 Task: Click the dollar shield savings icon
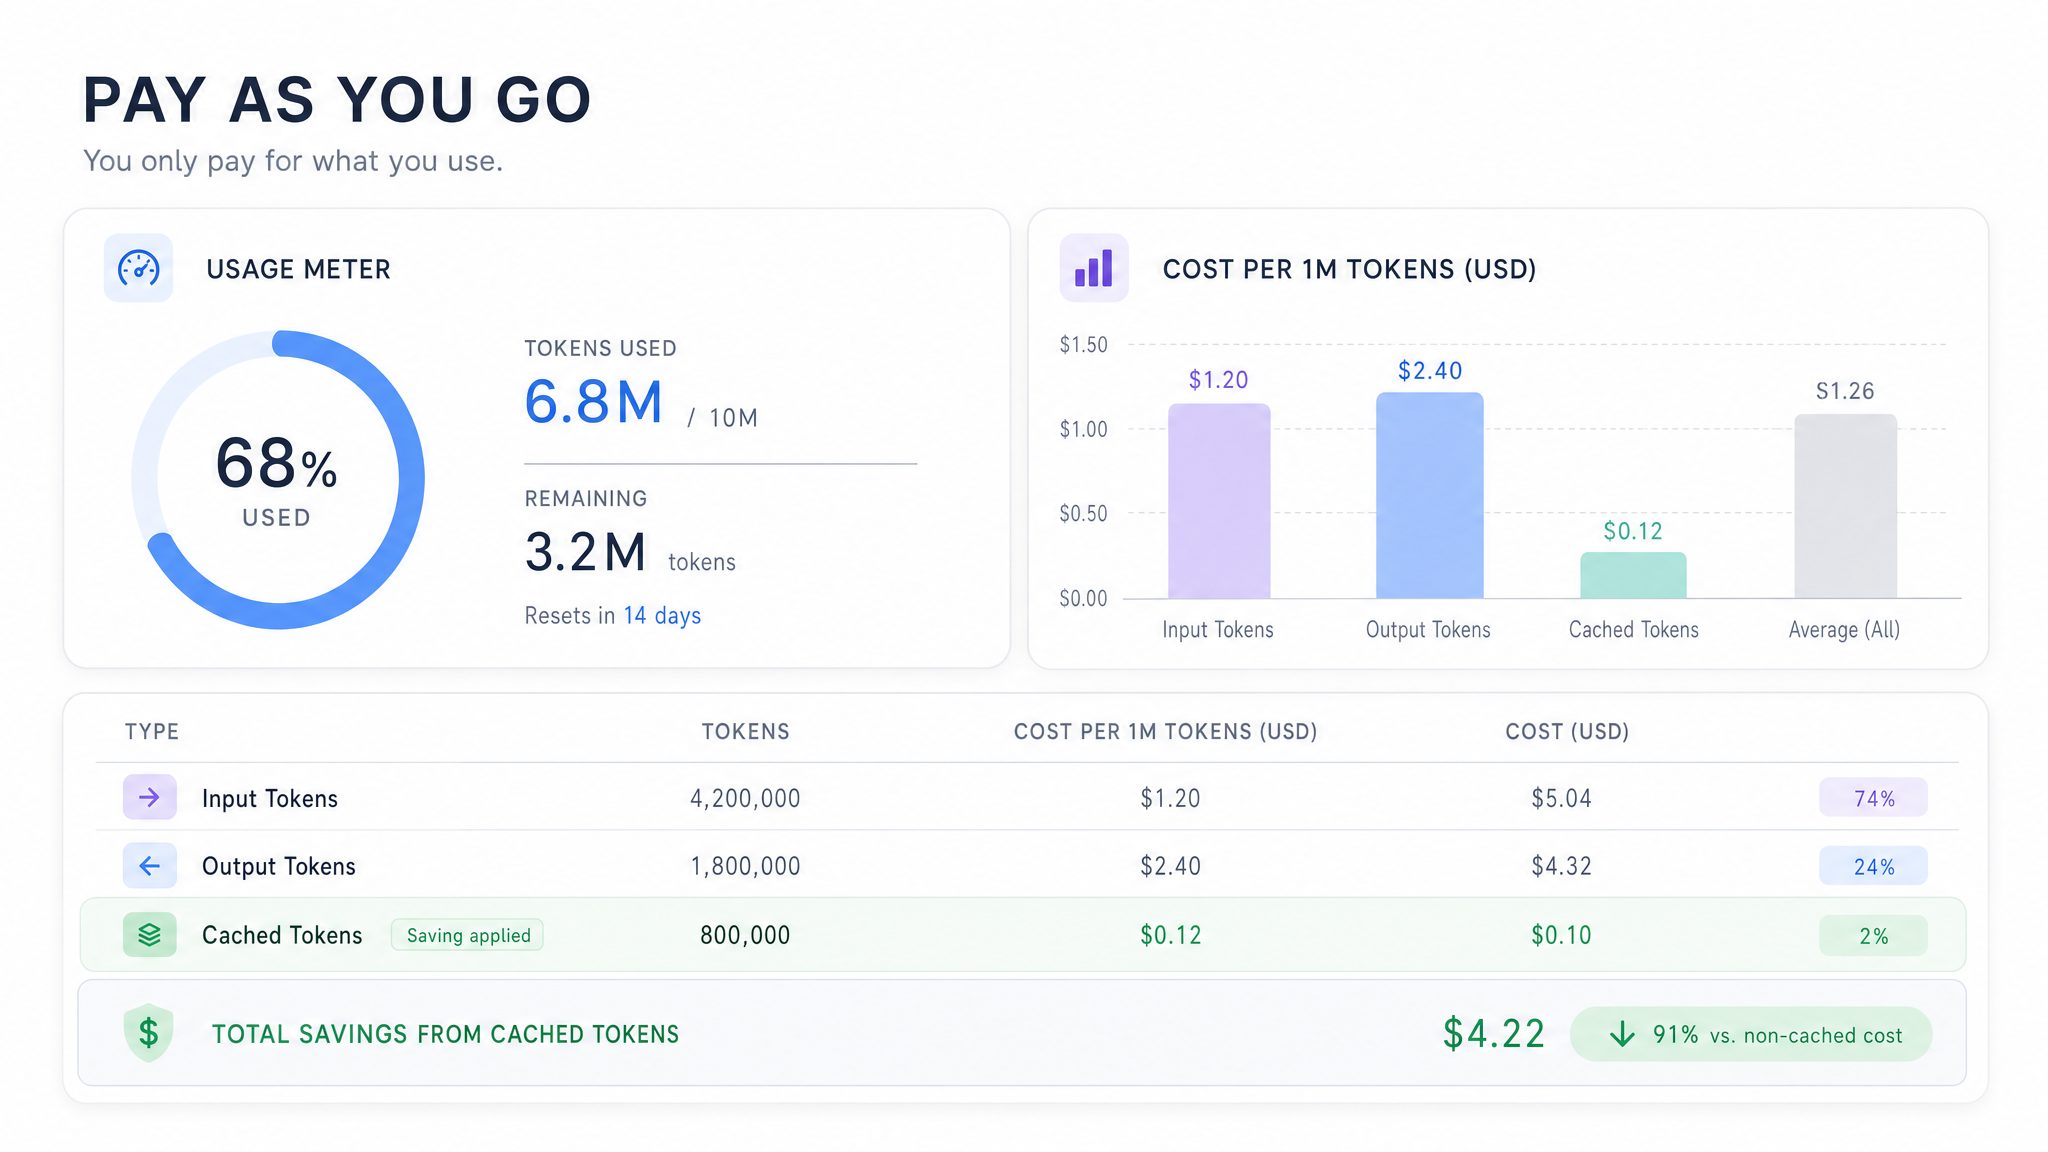pos(149,1032)
